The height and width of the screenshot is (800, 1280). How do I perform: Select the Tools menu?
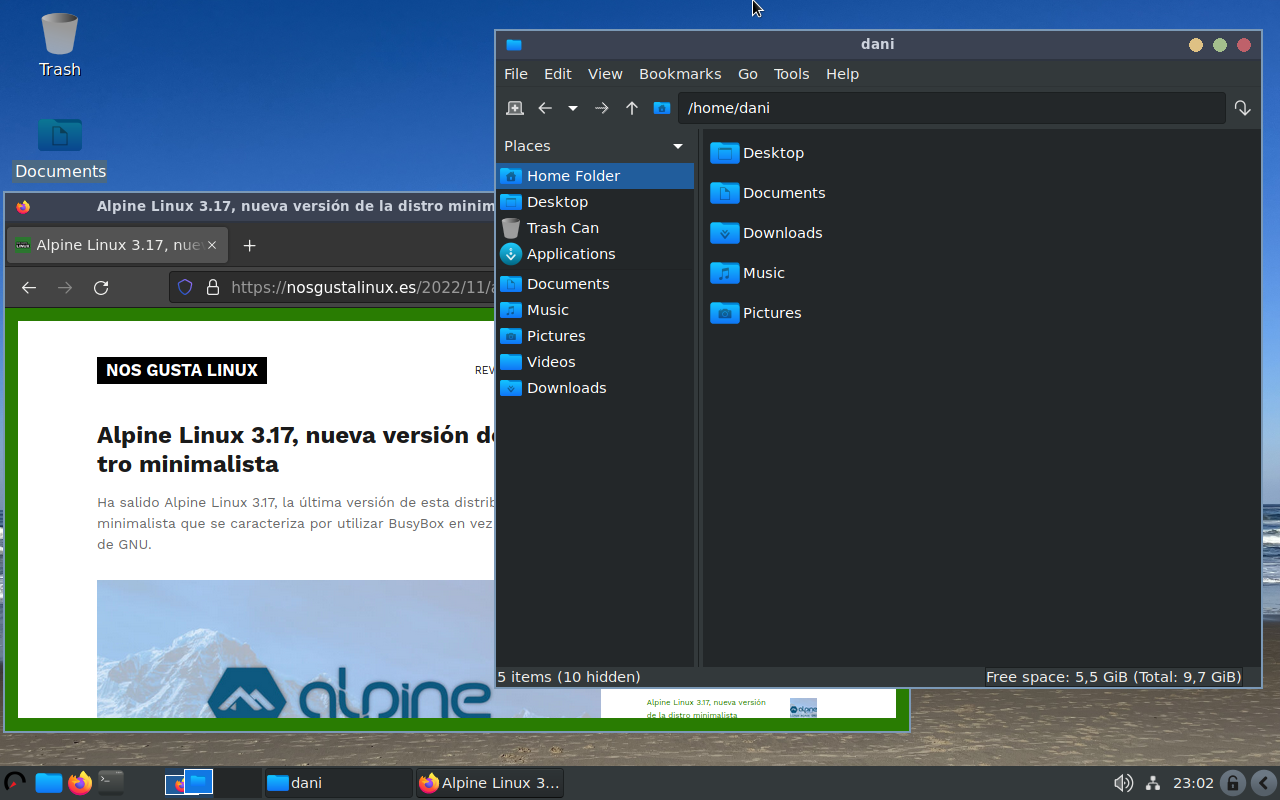(791, 73)
